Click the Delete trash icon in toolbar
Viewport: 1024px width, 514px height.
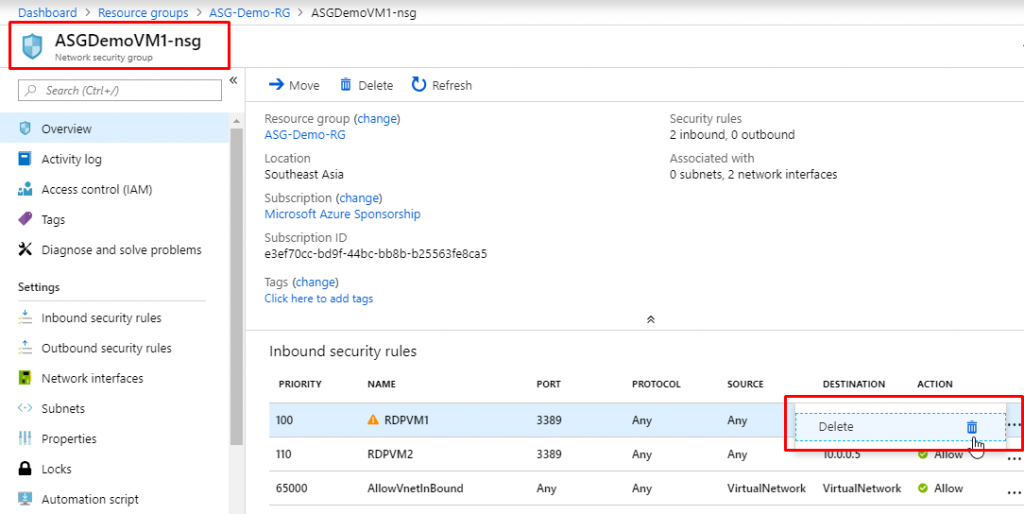pyautogui.click(x=346, y=85)
